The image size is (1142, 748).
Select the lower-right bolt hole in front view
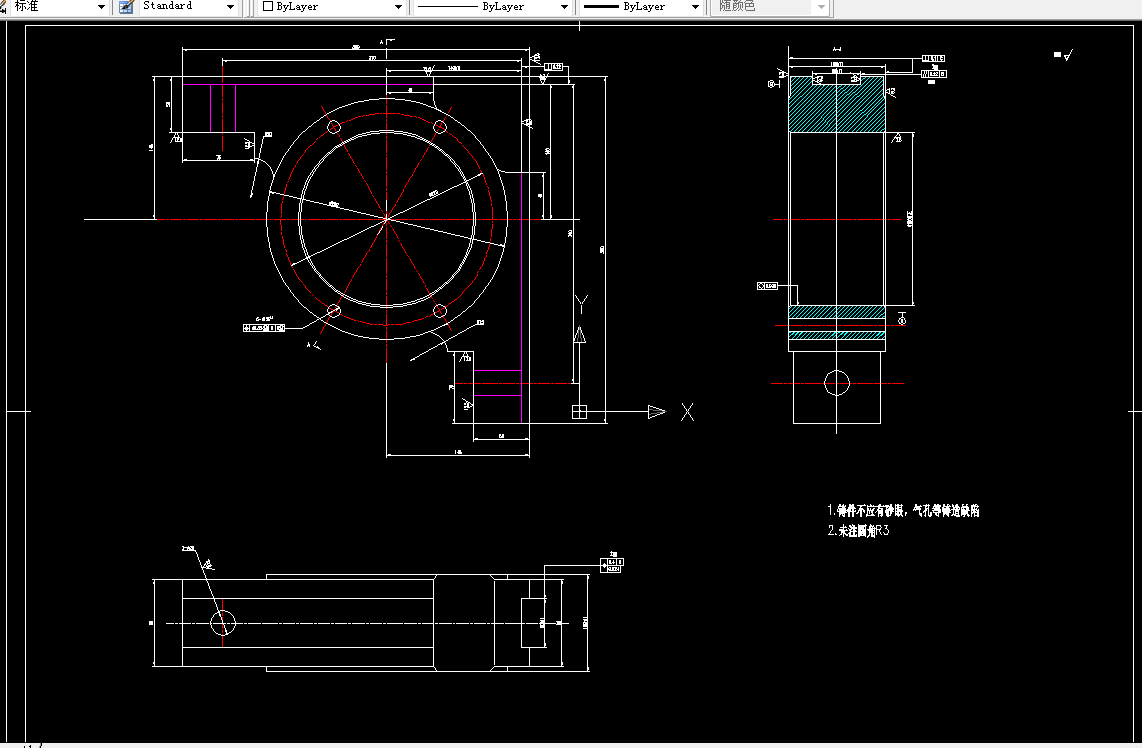(440, 311)
